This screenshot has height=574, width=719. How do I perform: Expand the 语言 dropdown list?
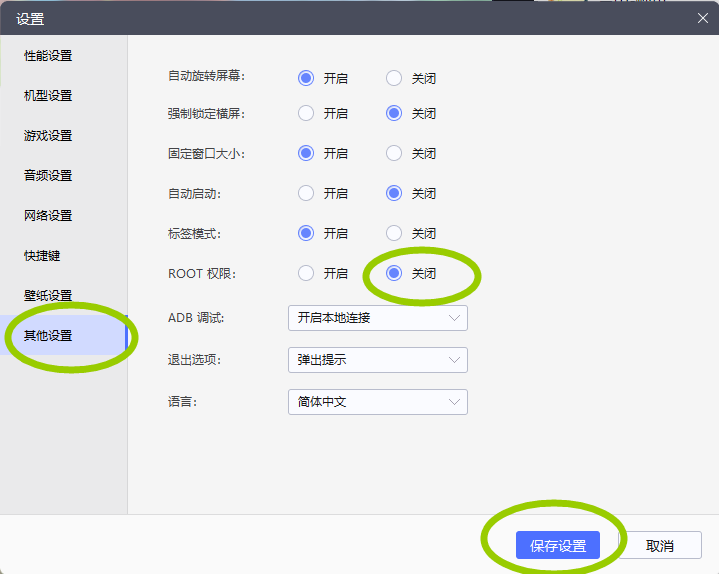point(377,402)
